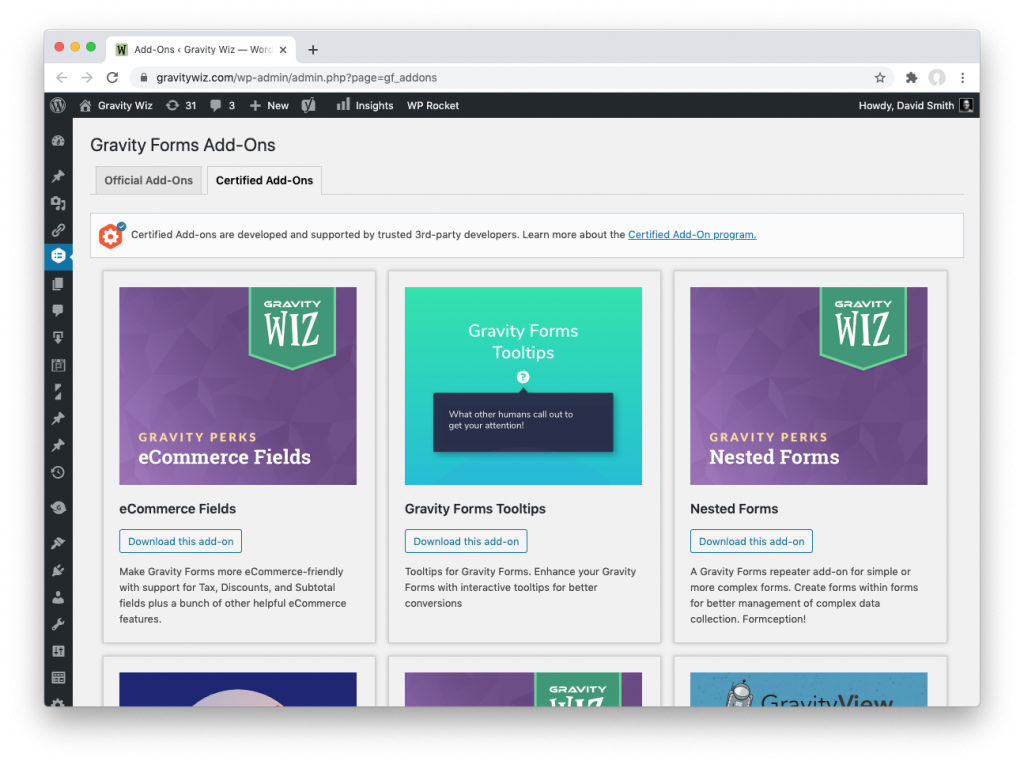Open Appearance paintbrush icon in sidebar

coord(58,543)
